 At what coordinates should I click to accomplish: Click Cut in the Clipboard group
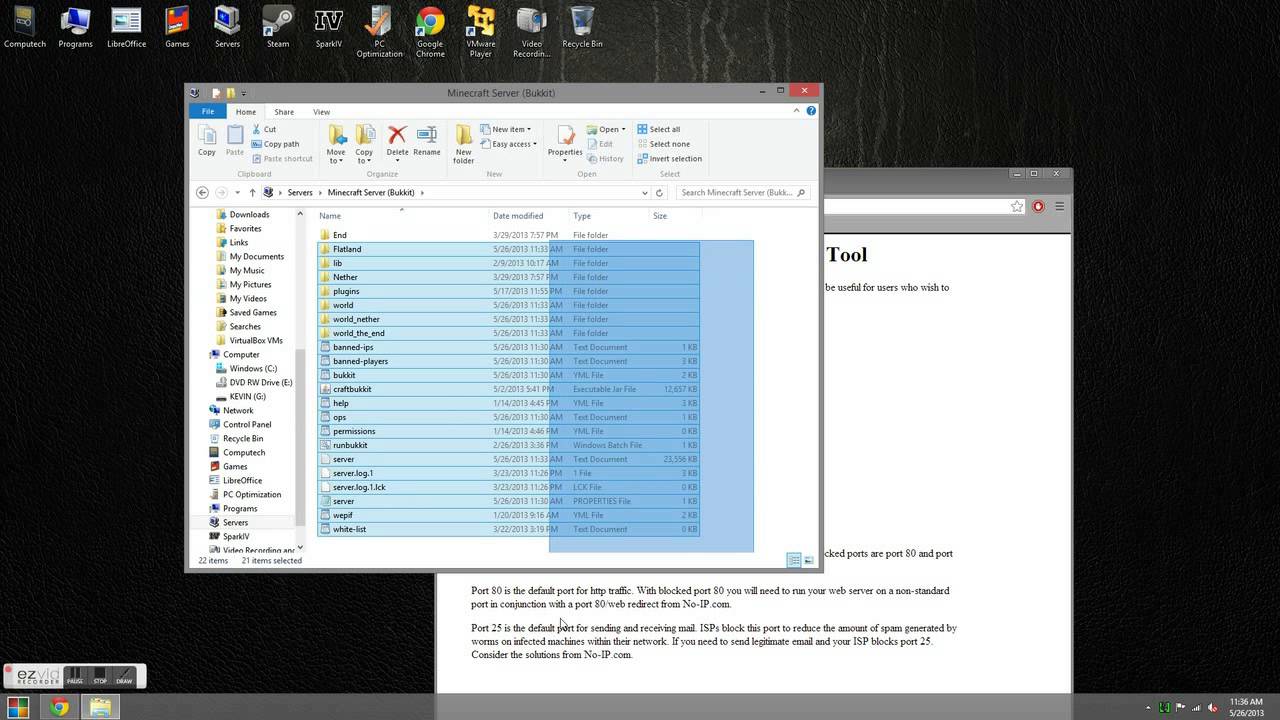(264, 129)
